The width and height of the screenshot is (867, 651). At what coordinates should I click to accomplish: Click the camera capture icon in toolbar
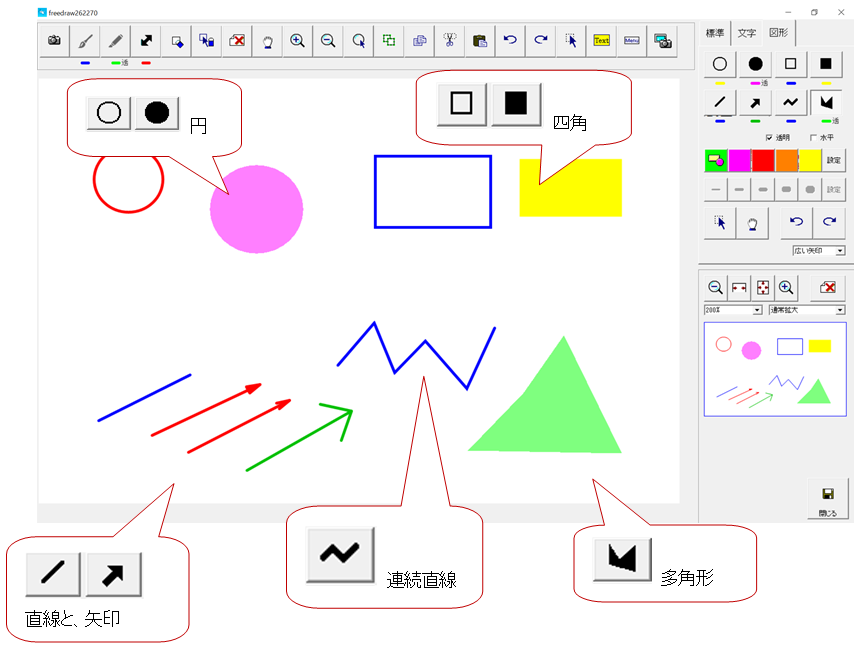click(54, 41)
